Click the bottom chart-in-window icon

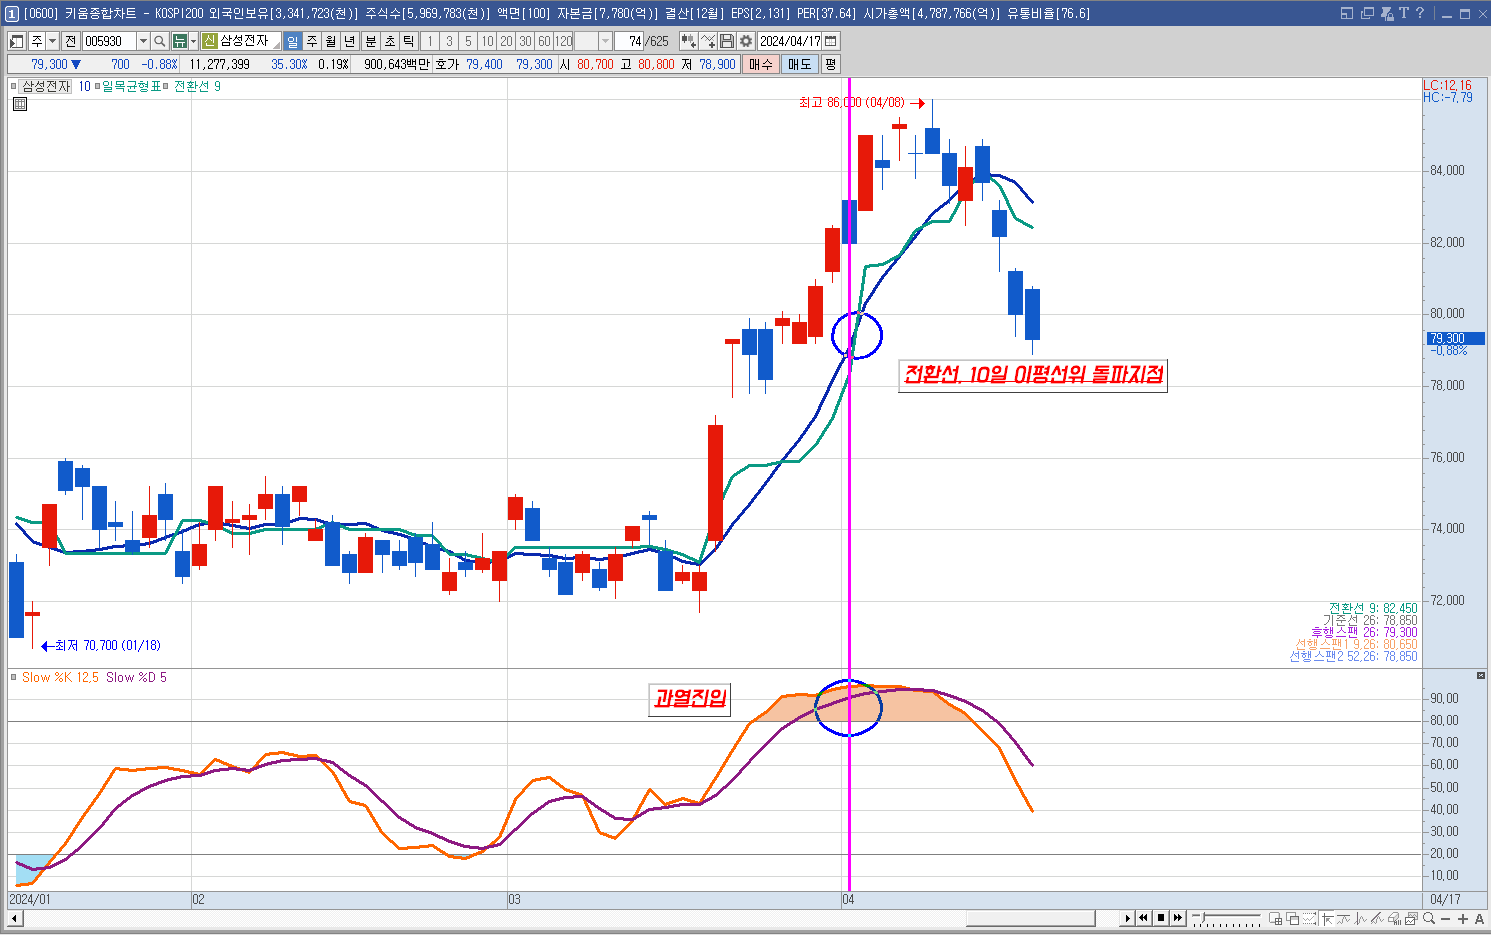tap(1411, 918)
